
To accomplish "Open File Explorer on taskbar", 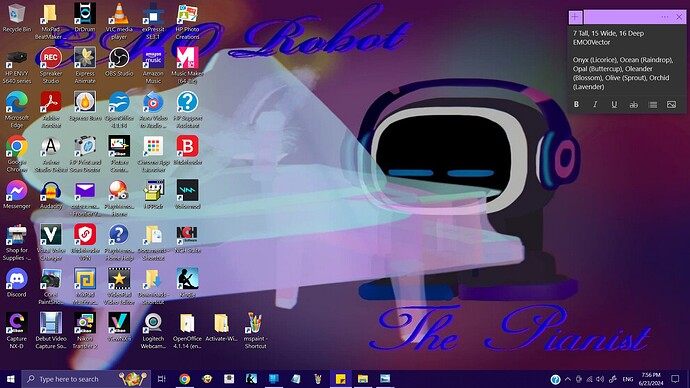I will click(363, 379).
